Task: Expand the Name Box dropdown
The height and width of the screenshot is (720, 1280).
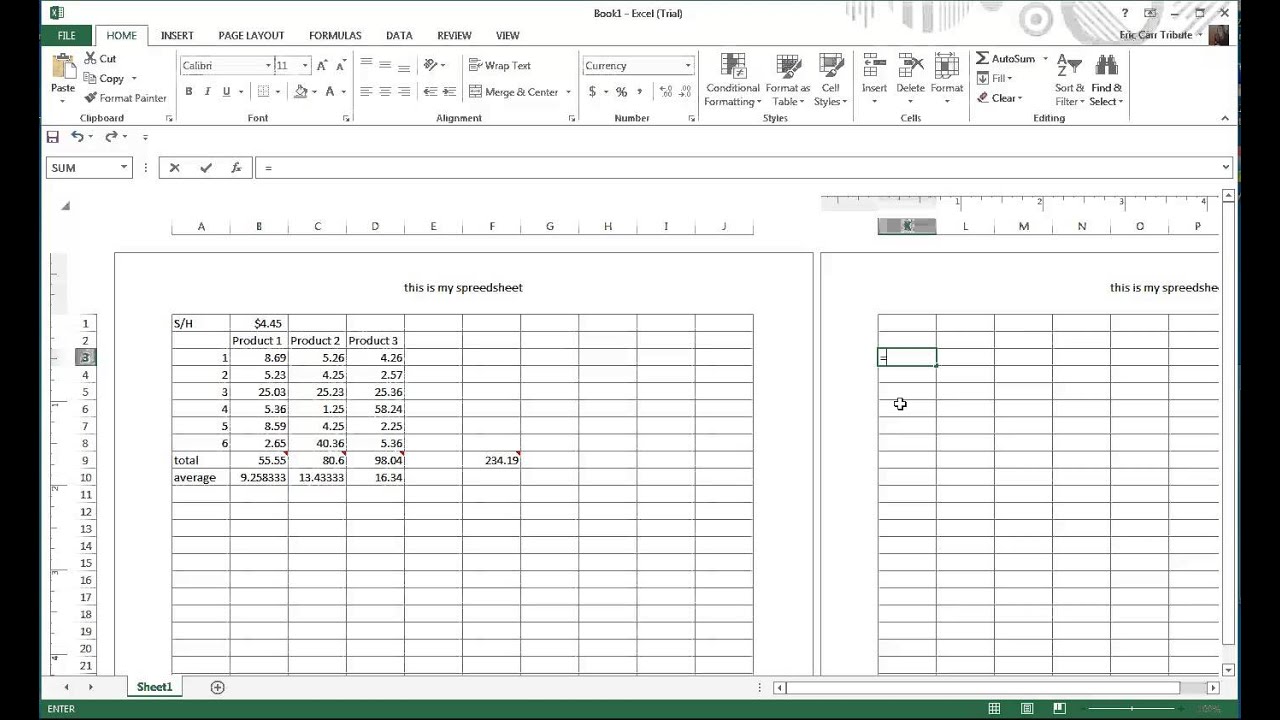Action: (x=122, y=167)
